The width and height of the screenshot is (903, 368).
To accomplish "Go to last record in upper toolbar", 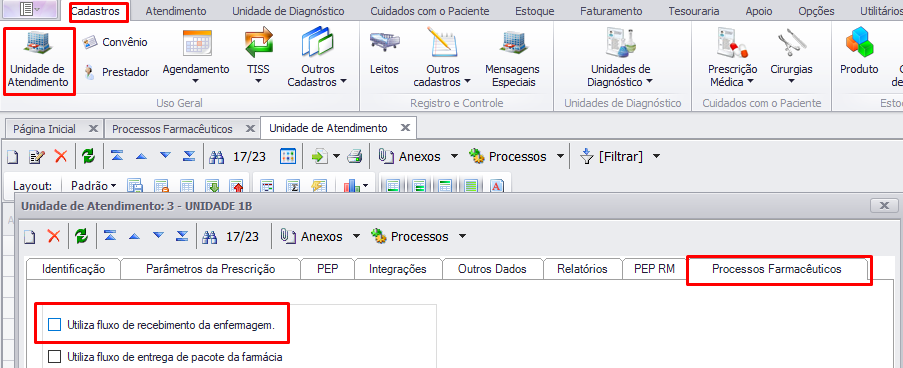I will point(189,156).
